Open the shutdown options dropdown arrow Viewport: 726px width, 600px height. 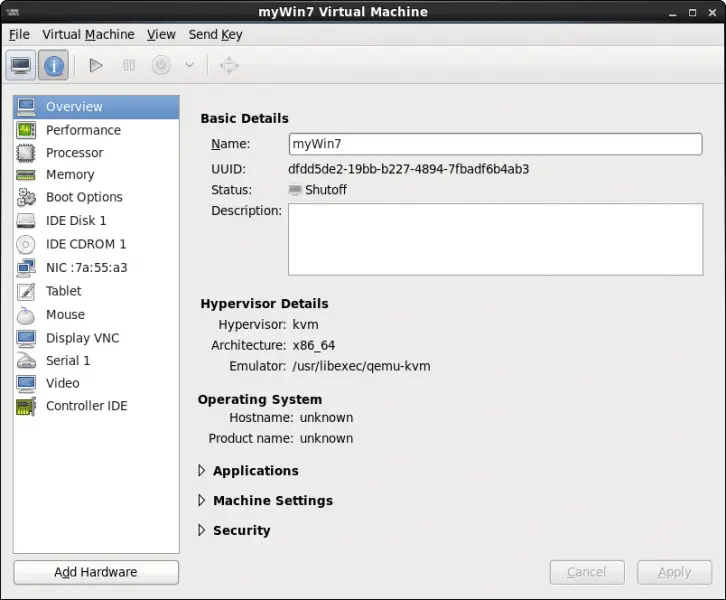[189, 66]
